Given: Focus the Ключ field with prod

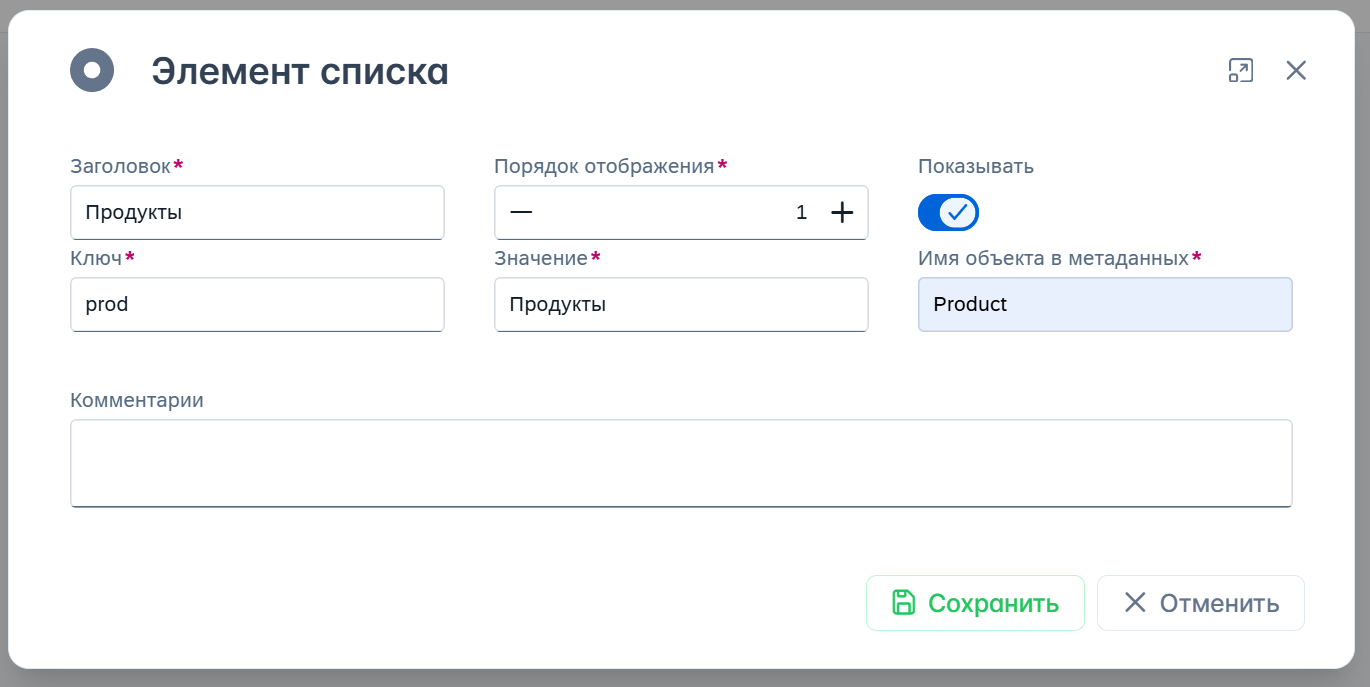Looking at the screenshot, I should click(x=257, y=304).
